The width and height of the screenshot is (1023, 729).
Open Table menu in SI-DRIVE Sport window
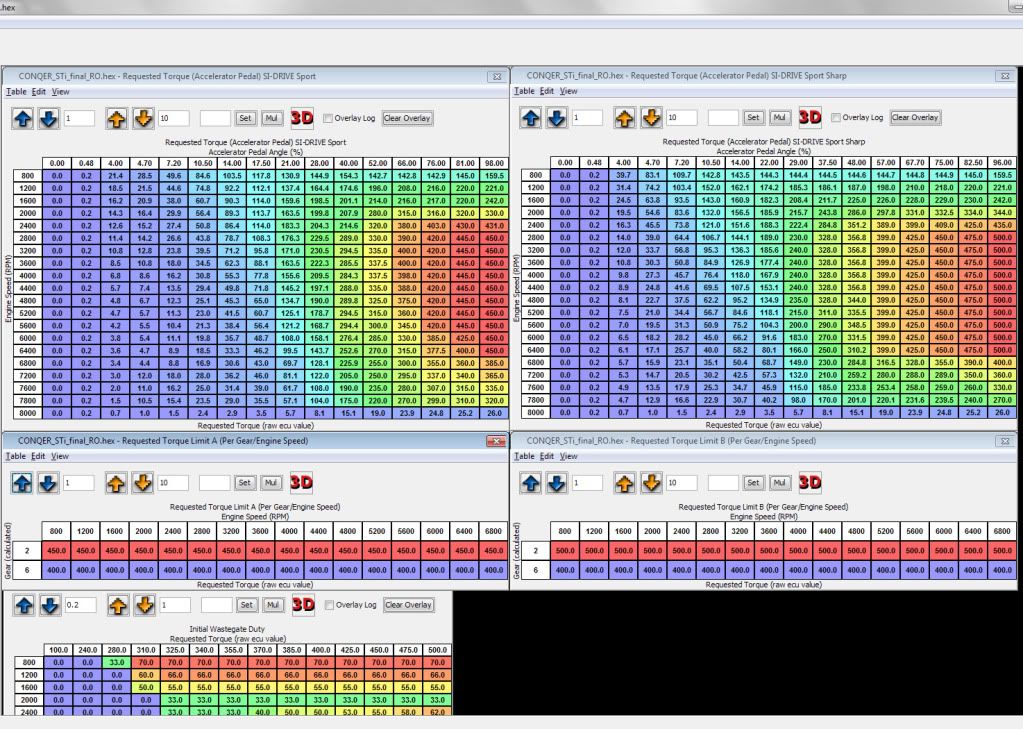(15, 91)
